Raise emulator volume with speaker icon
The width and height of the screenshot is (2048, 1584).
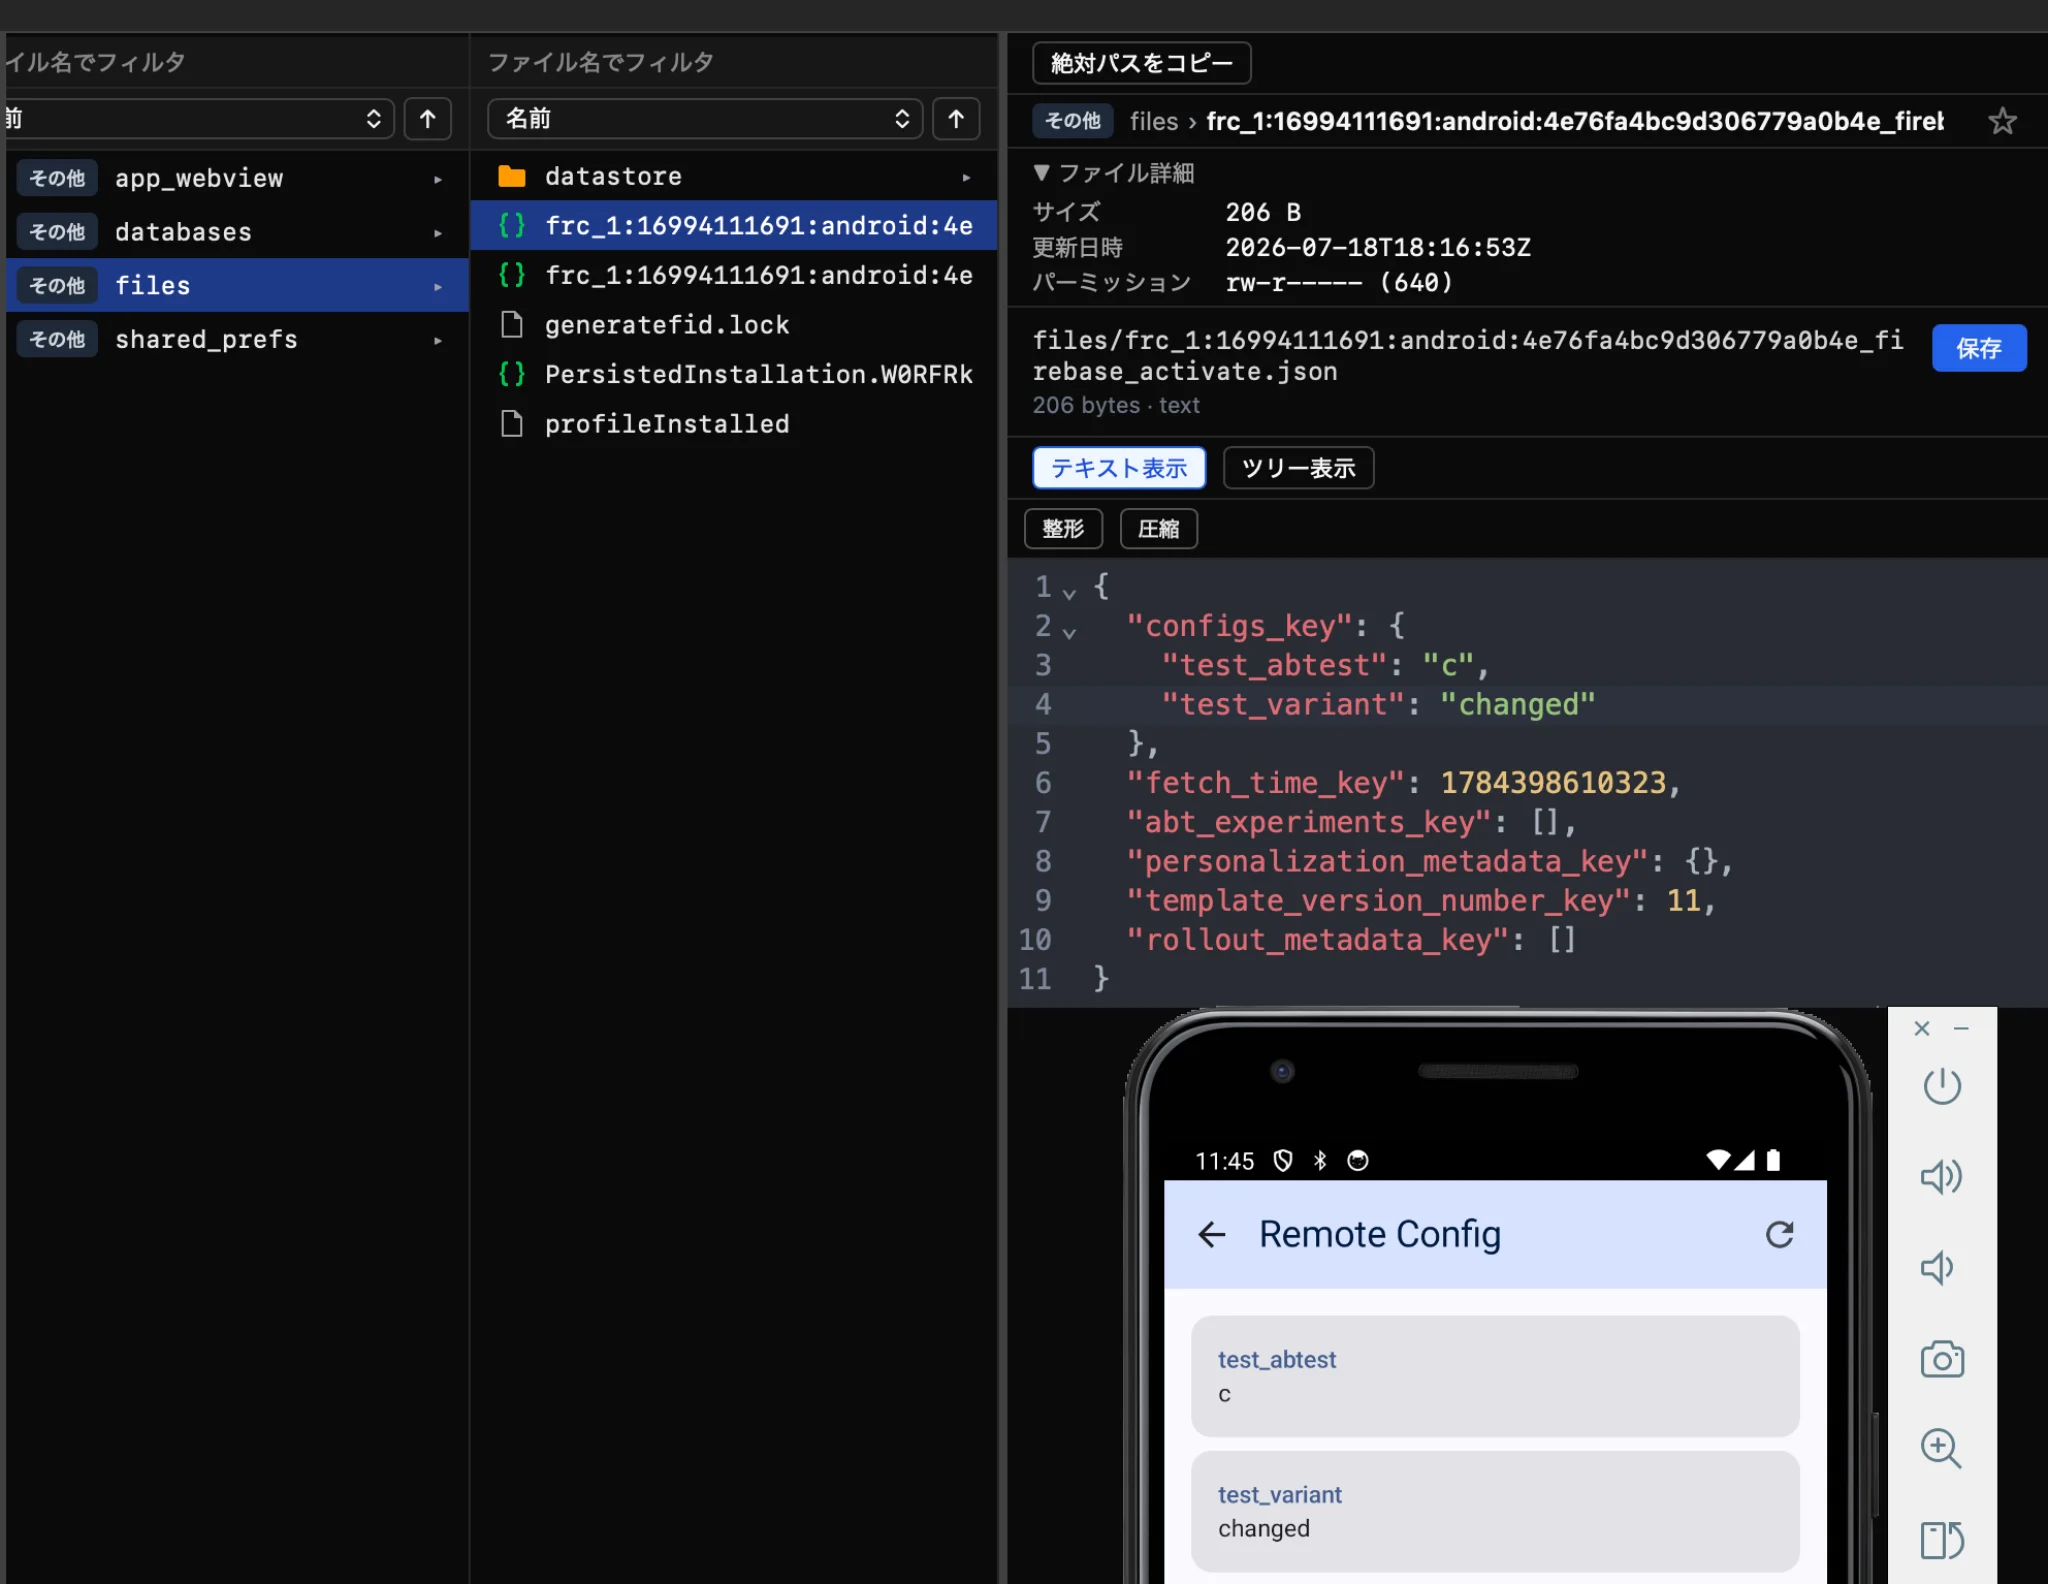tap(1941, 1176)
